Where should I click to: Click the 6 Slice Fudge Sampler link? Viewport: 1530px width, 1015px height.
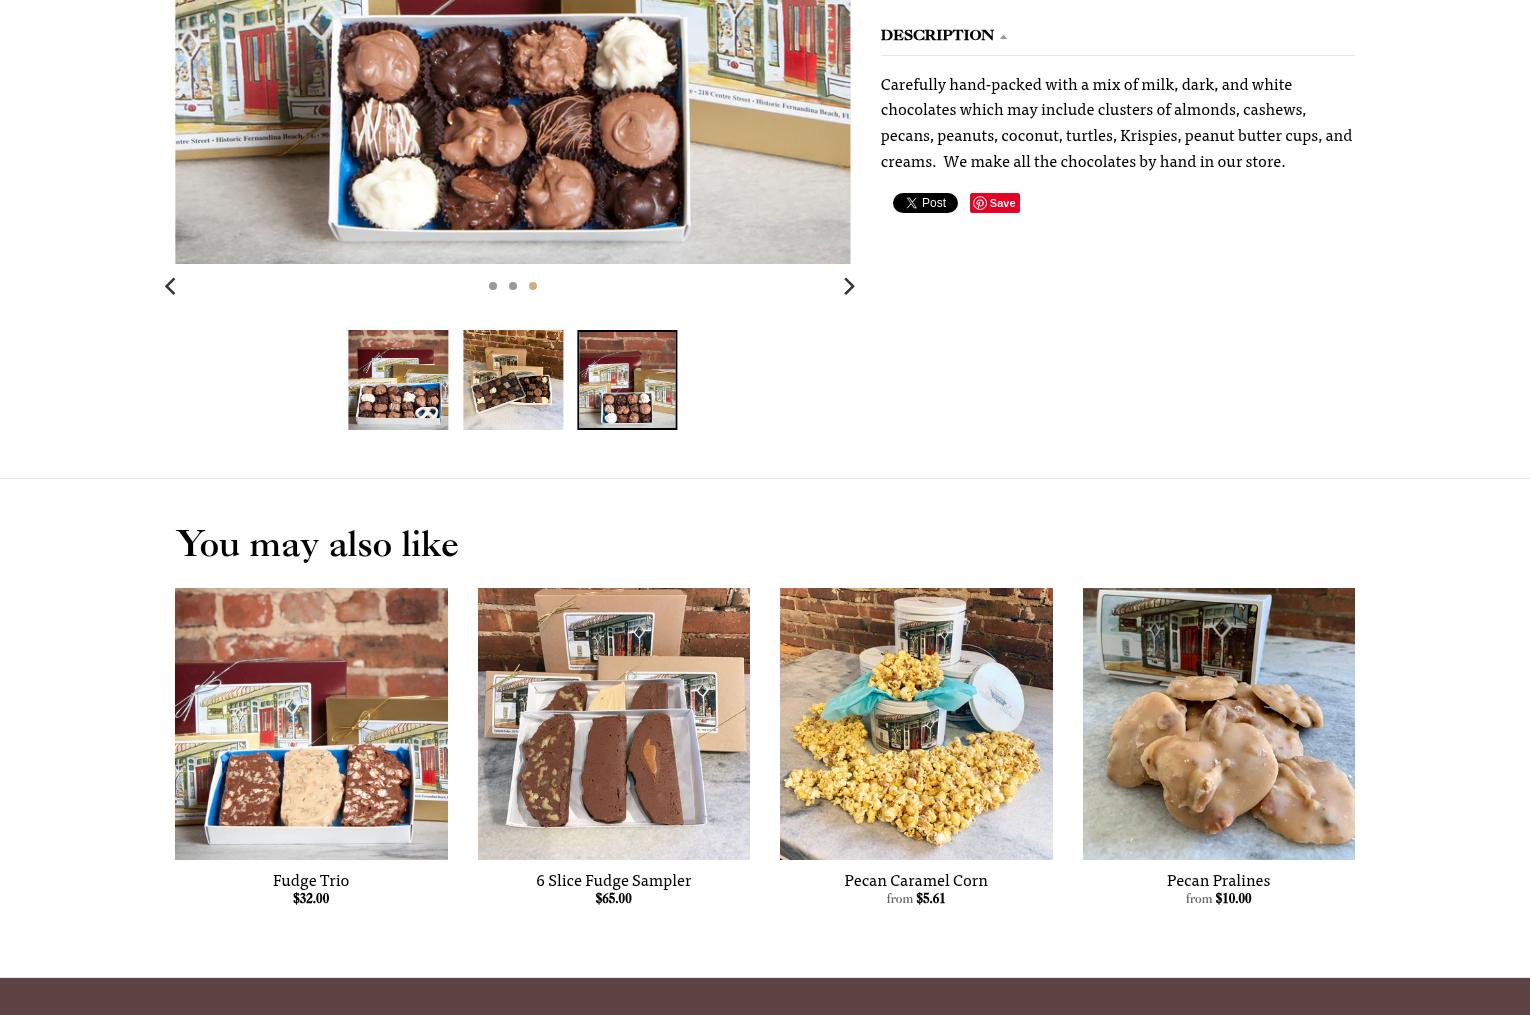coord(614,880)
